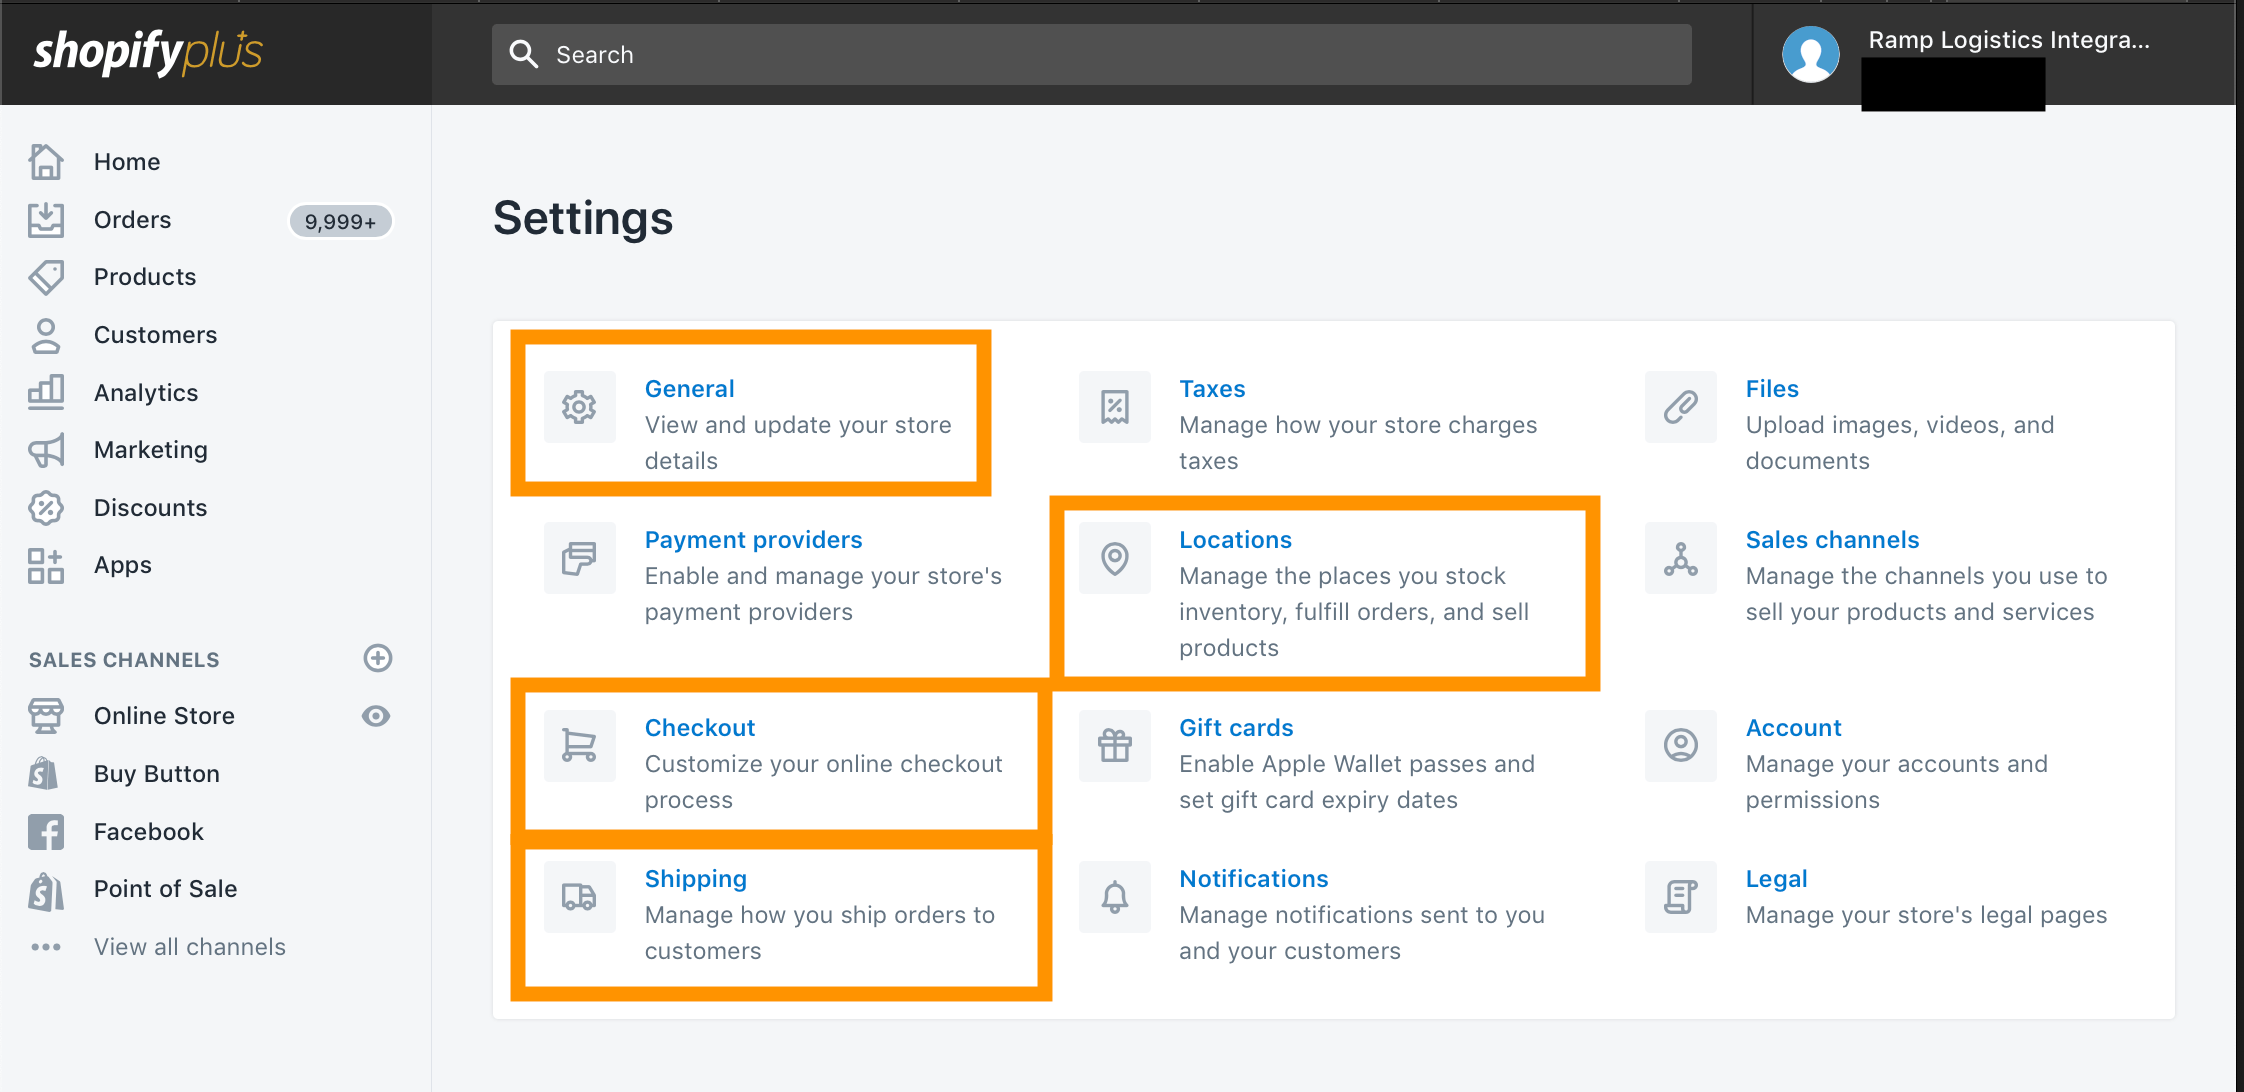Click the plus to add a sales channel
2244x1092 pixels.
377,658
